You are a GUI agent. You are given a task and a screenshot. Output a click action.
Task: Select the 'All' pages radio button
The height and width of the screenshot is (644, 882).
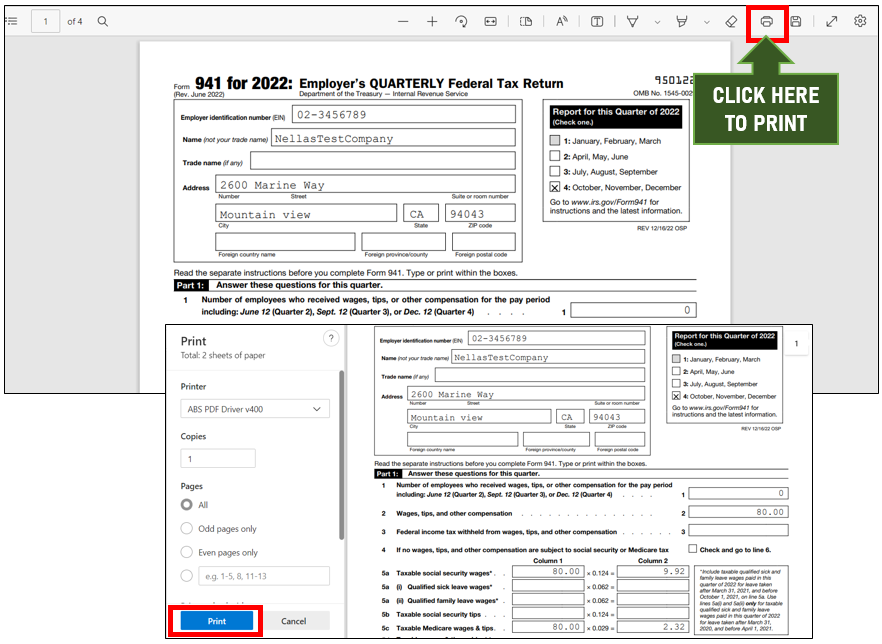187,505
